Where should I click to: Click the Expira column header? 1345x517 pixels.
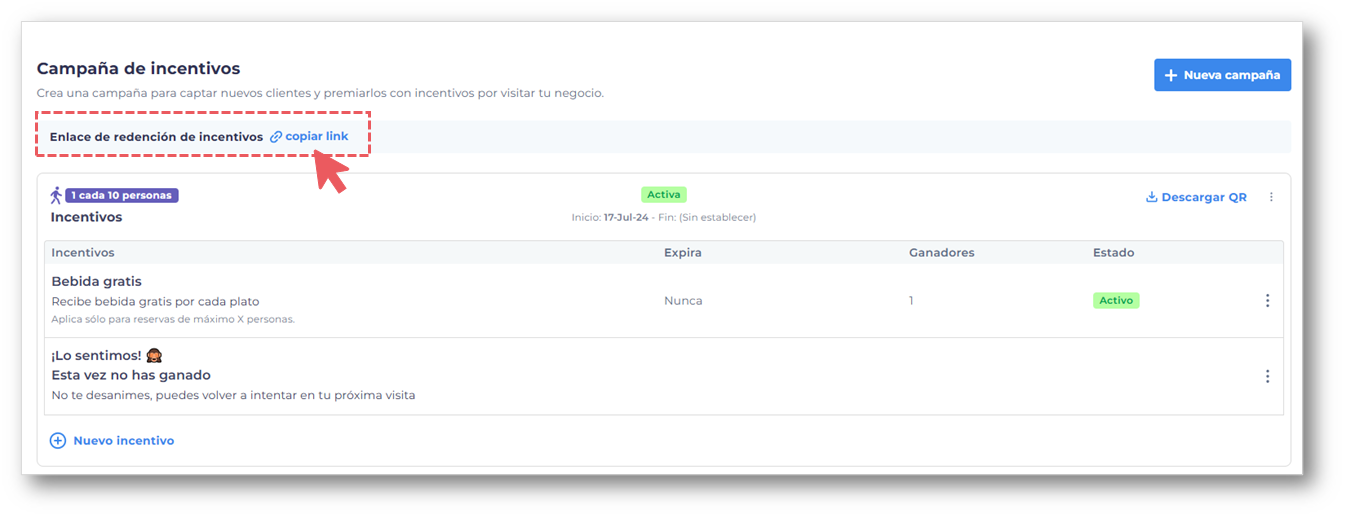[683, 253]
